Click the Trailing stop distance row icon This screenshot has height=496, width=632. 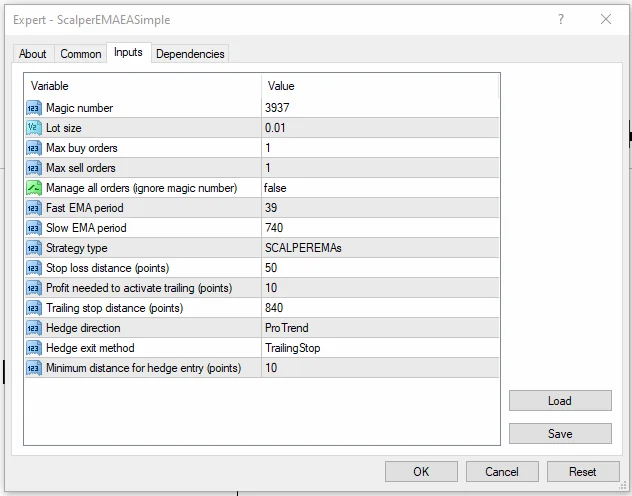34,308
